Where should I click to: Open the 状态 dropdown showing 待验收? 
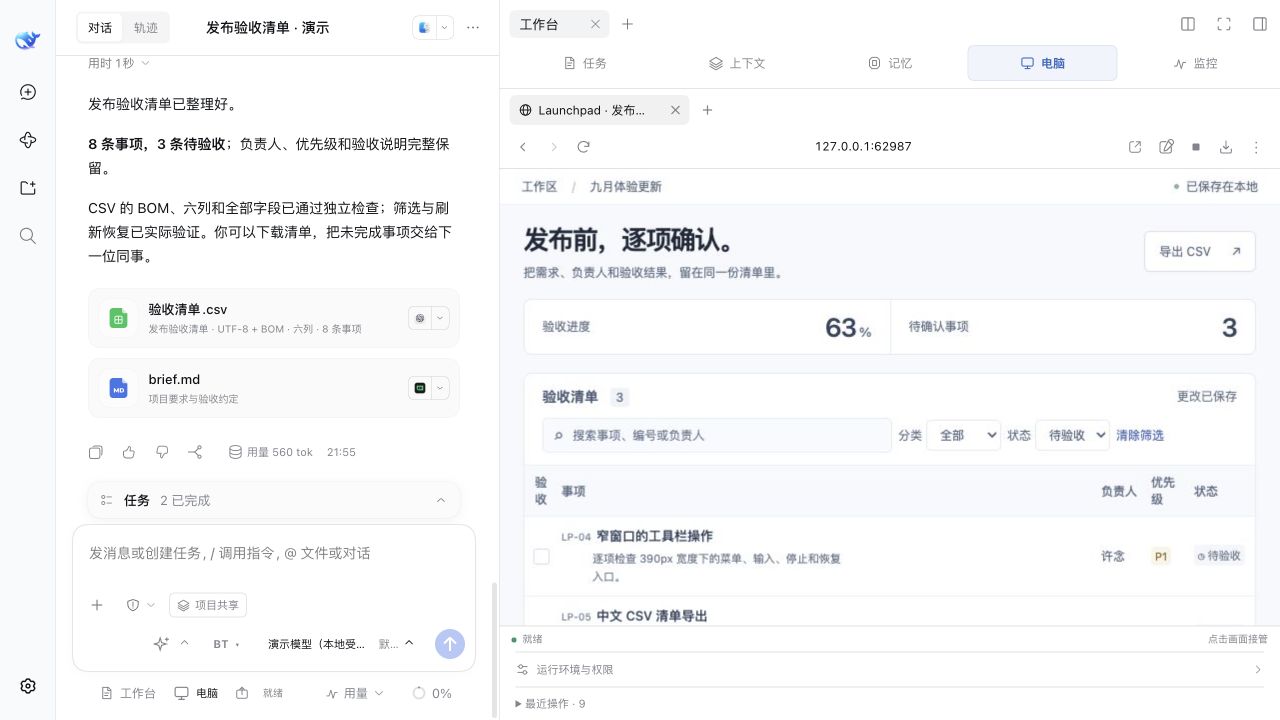tap(1072, 435)
